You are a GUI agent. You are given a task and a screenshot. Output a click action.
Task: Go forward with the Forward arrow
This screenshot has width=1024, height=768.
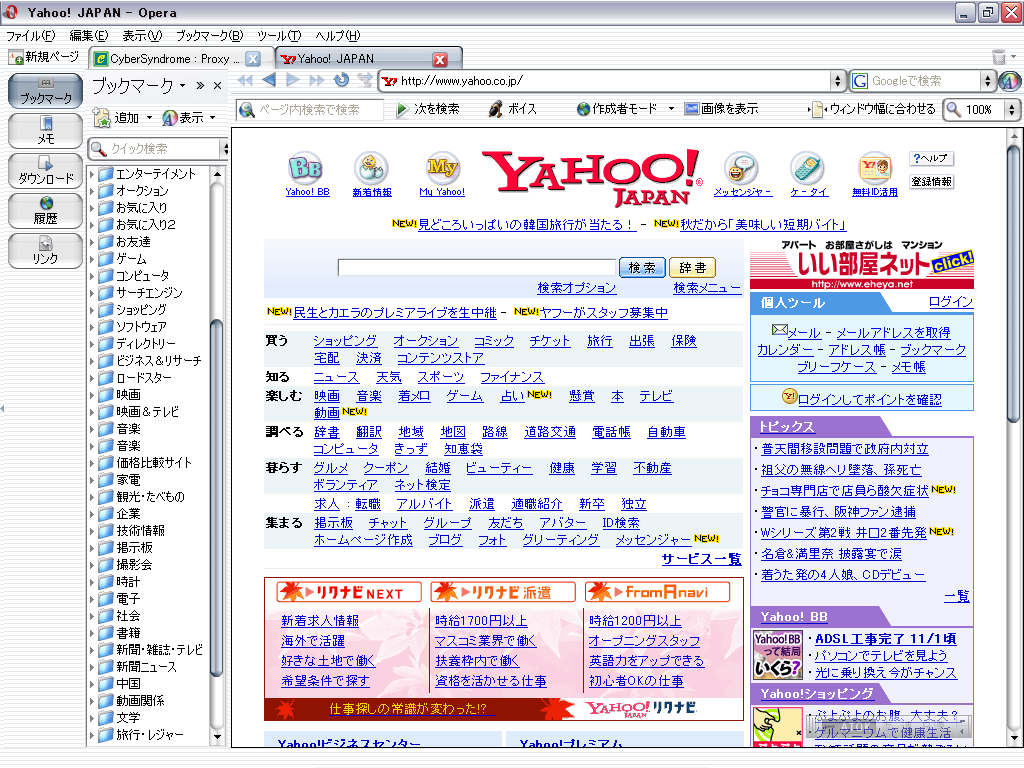tap(293, 80)
